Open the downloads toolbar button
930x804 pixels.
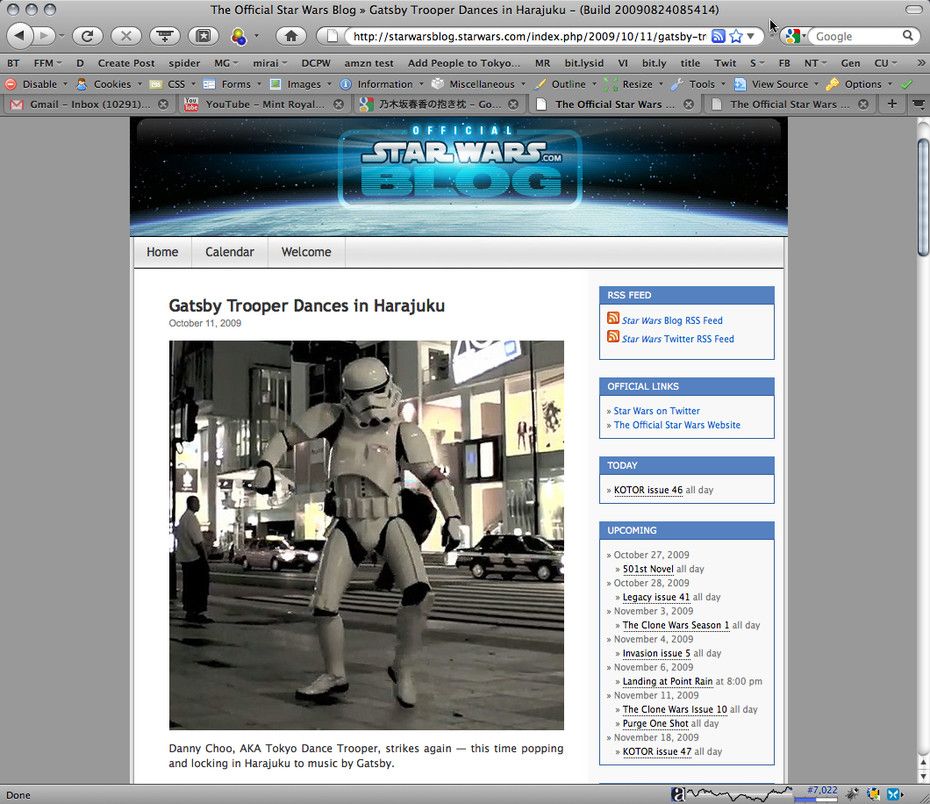point(165,36)
